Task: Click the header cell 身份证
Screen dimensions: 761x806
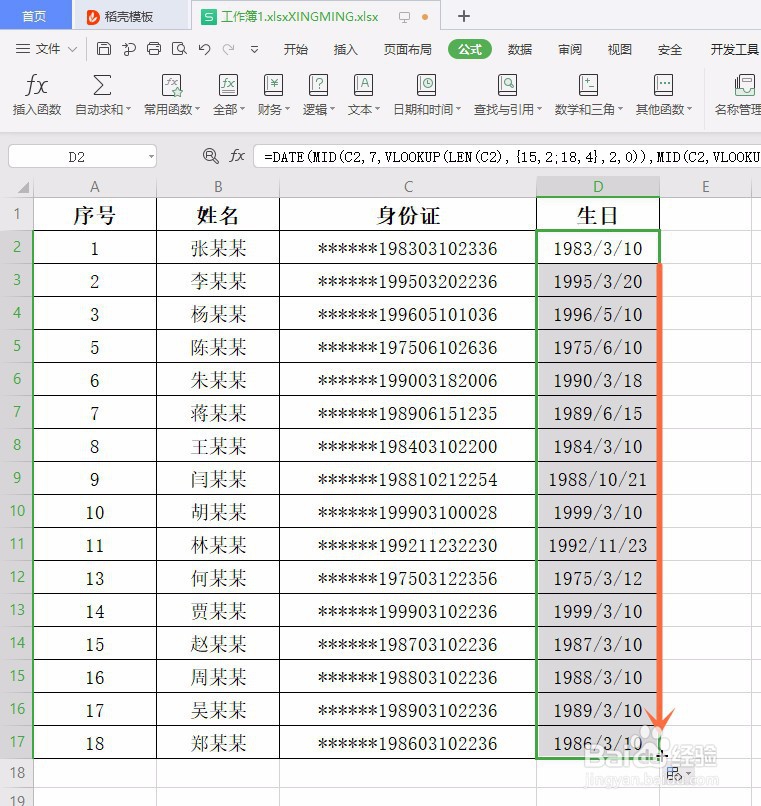Action: [408, 215]
